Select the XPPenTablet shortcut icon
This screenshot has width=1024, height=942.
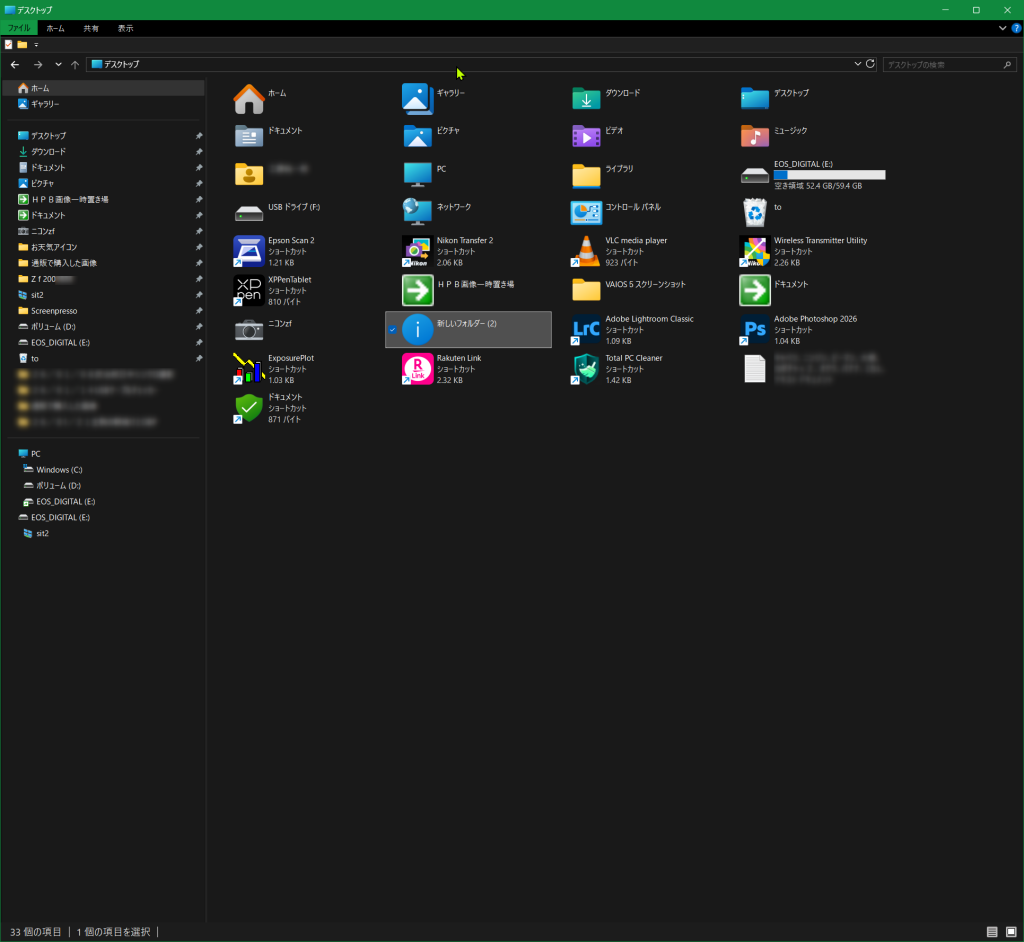248,290
